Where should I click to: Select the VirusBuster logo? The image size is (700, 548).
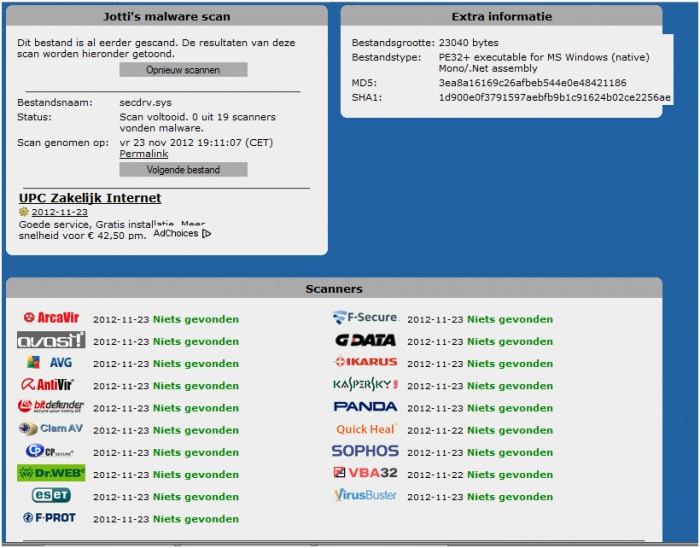365,495
